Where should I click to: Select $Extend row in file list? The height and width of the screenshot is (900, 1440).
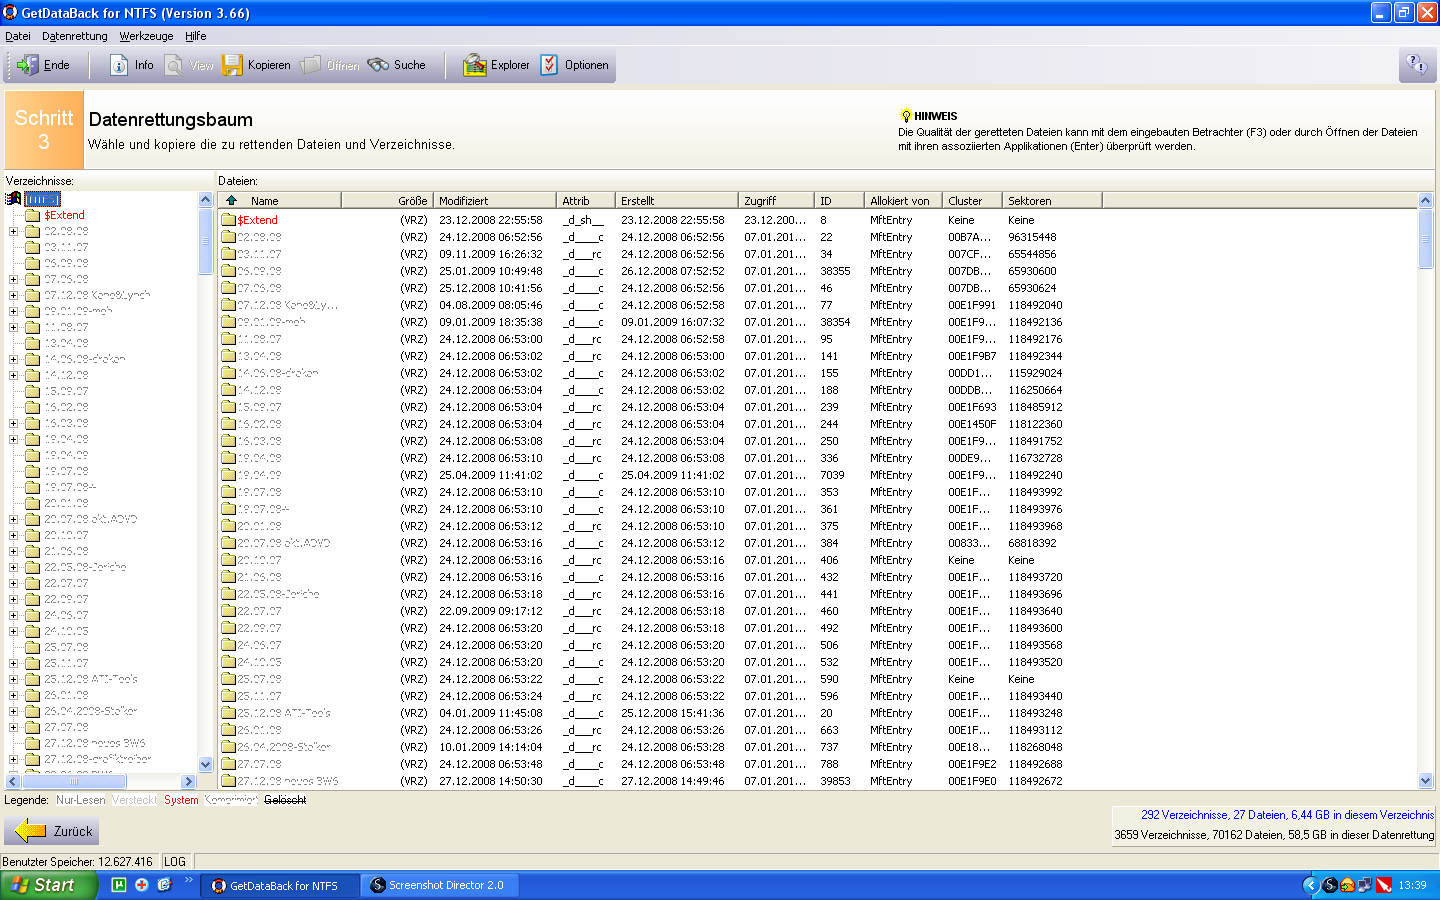pos(818,220)
